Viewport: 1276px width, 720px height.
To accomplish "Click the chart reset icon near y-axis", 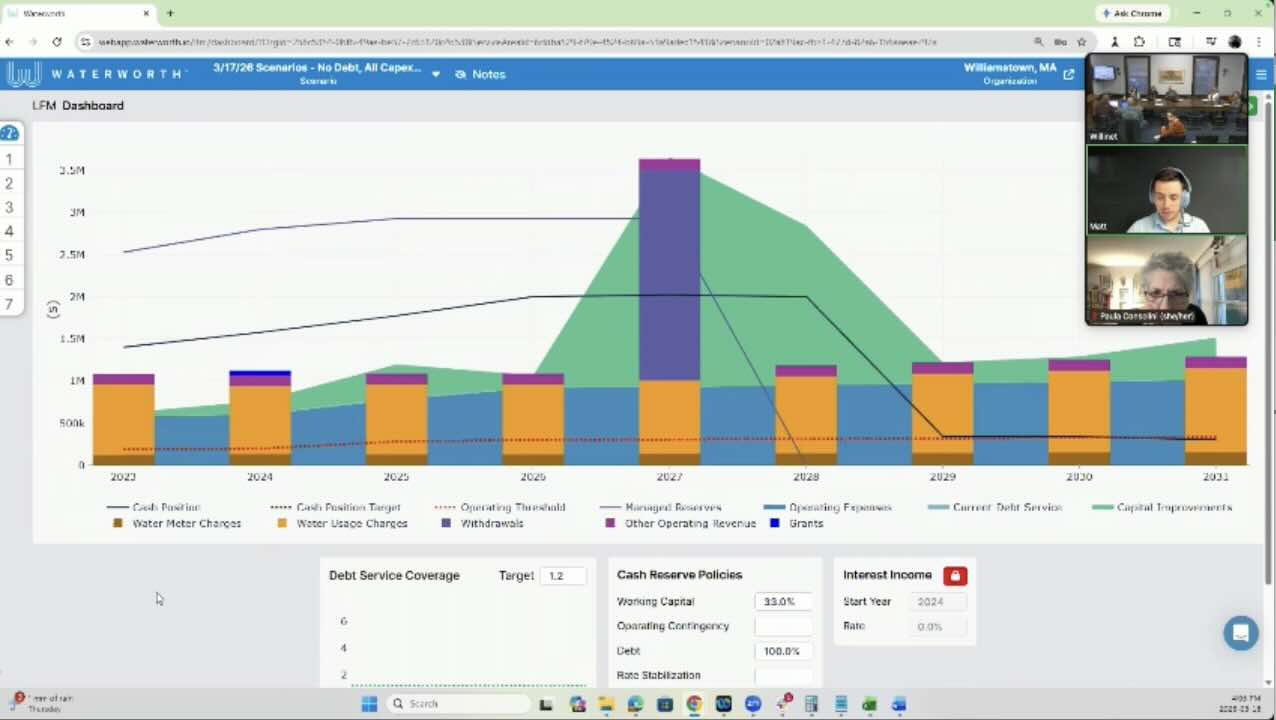I will pos(53,310).
